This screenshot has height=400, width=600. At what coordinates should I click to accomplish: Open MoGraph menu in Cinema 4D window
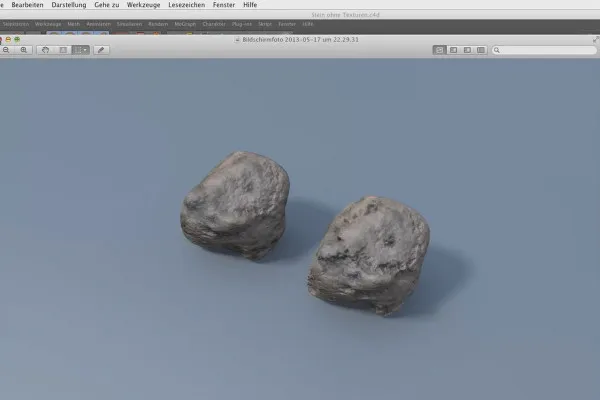pyautogui.click(x=185, y=24)
